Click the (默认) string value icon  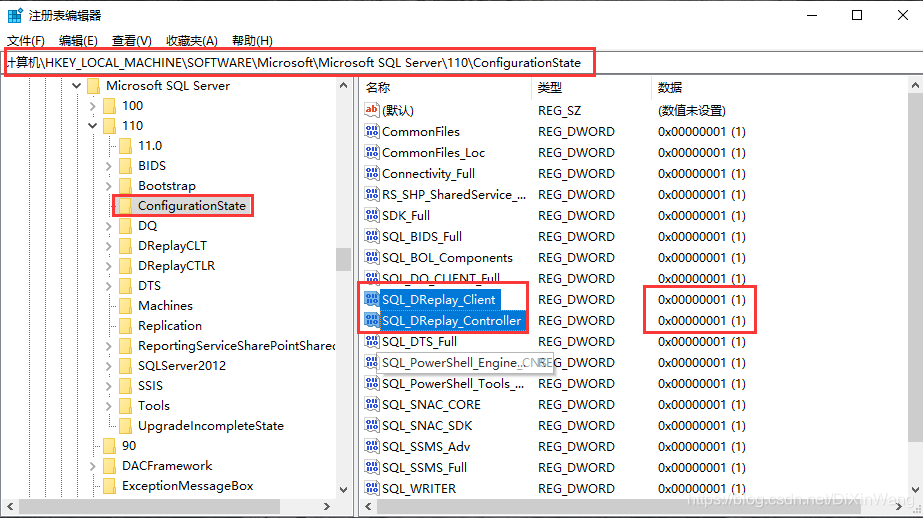tap(371, 110)
